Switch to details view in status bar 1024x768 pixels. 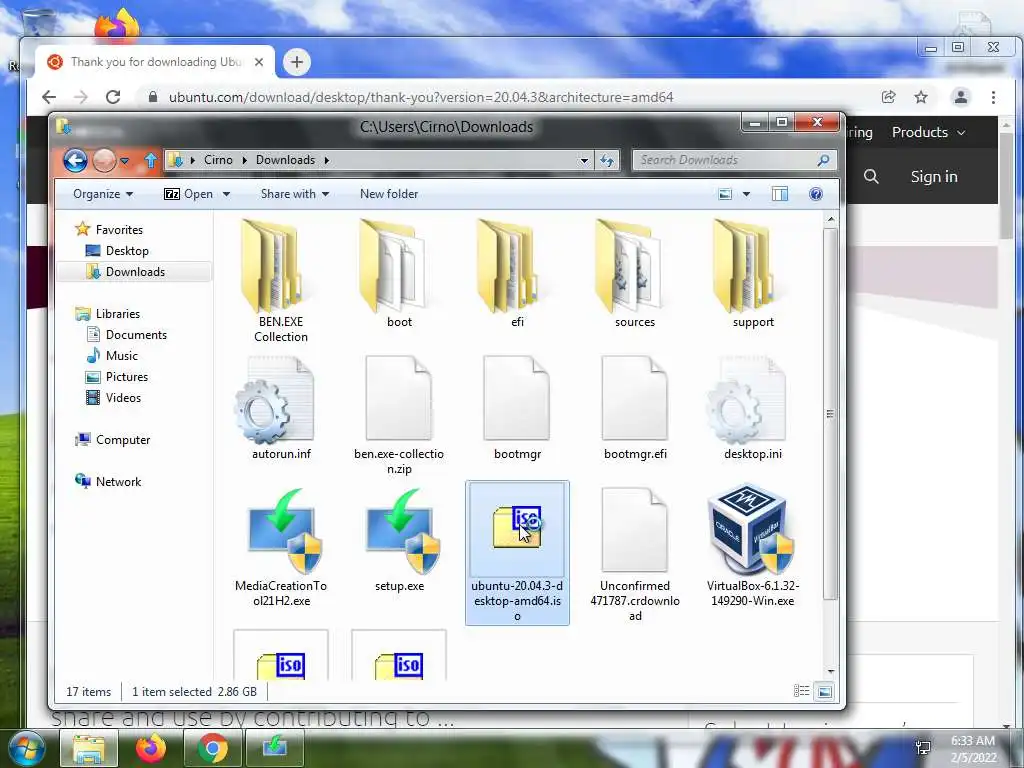801,691
